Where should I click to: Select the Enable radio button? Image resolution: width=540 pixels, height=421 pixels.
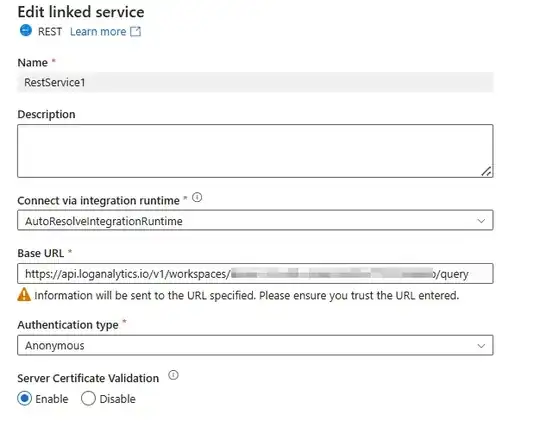[24, 399]
